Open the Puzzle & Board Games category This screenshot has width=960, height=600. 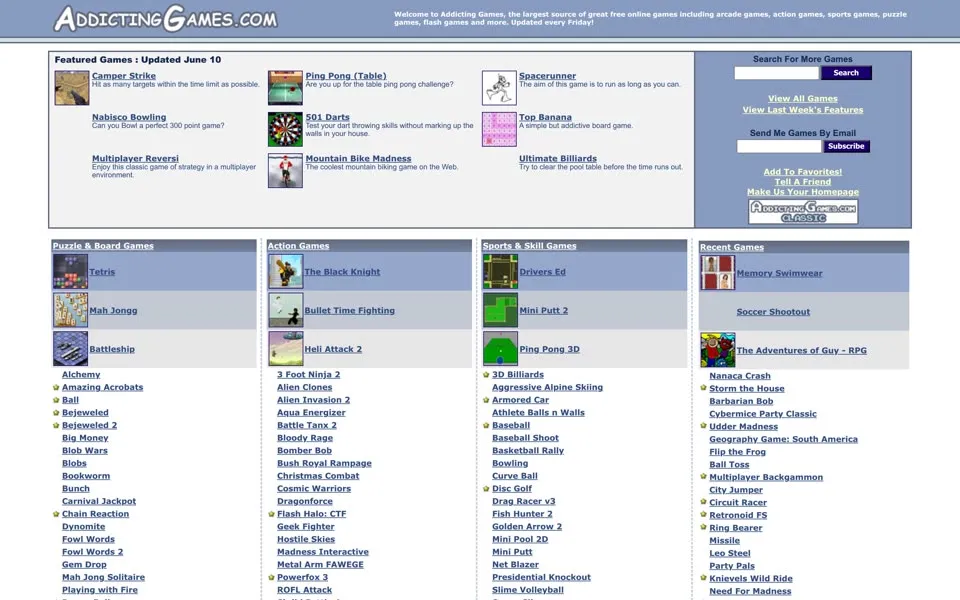pos(103,246)
